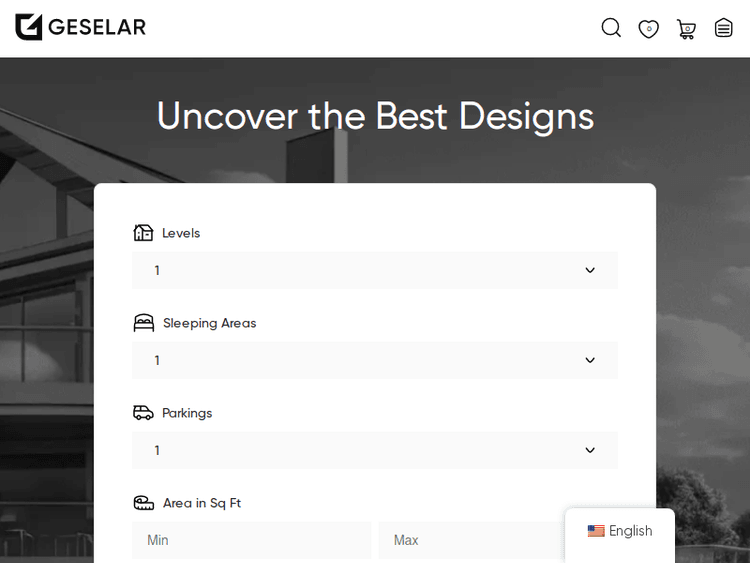Click the Levels label text
Image resolution: width=750 pixels, height=563 pixels.
(x=181, y=233)
